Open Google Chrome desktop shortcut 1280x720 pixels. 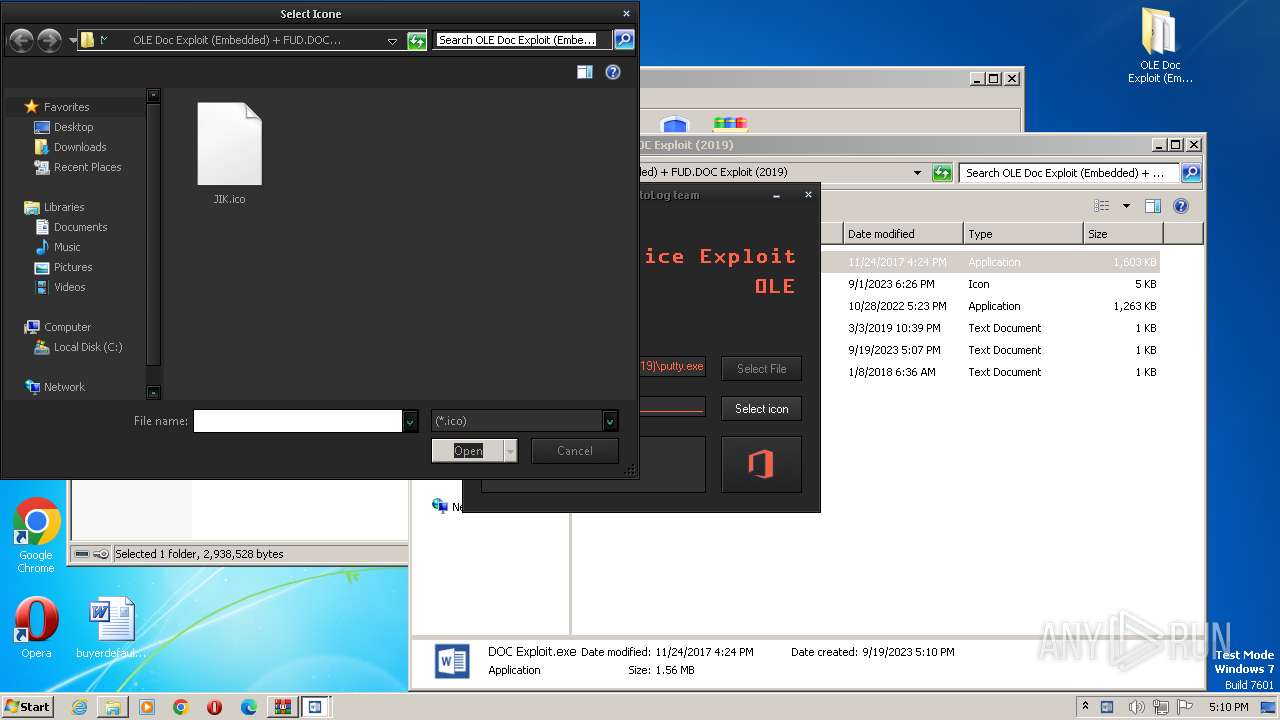click(x=36, y=535)
